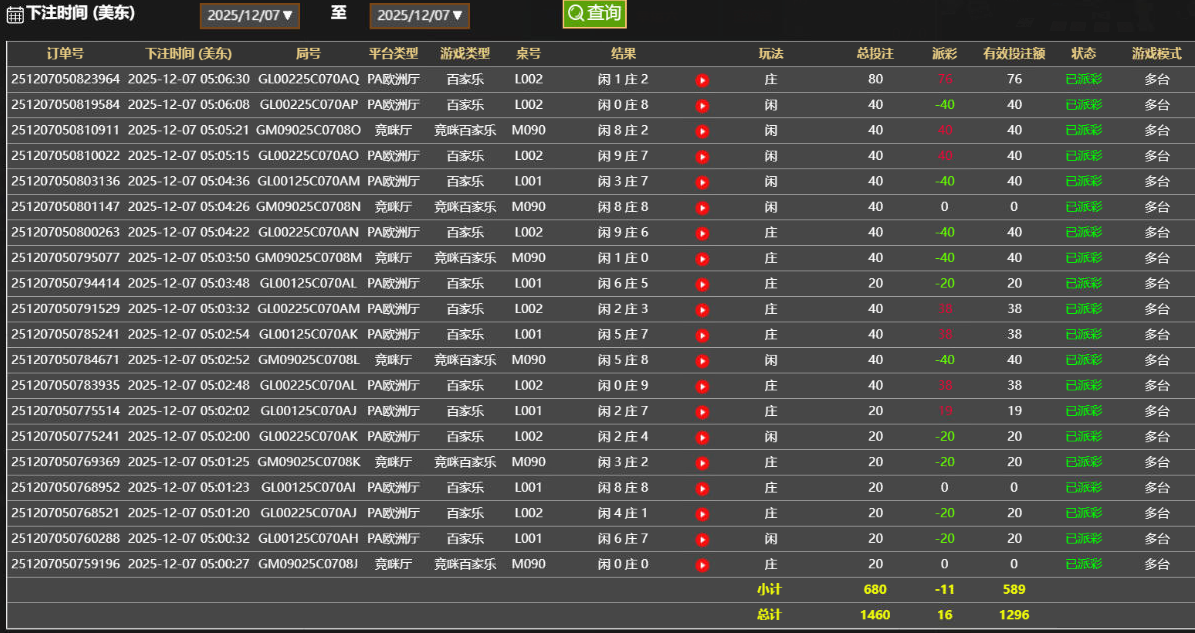
Task: Play the replay for result 闲 5 庄 7
Action: (703, 334)
